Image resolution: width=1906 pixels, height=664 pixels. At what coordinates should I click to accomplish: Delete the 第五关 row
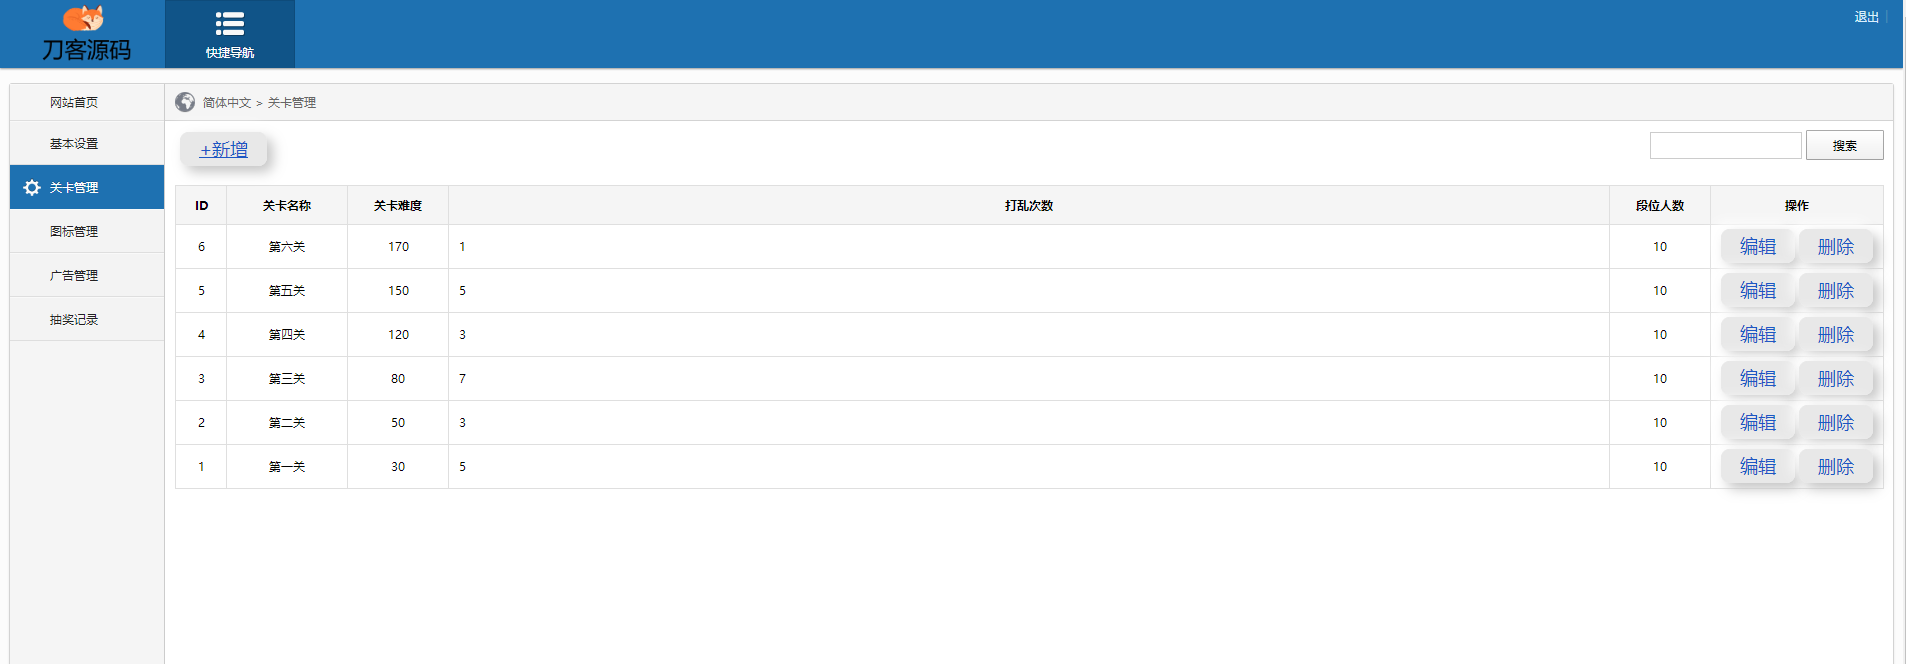coord(1835,291)
